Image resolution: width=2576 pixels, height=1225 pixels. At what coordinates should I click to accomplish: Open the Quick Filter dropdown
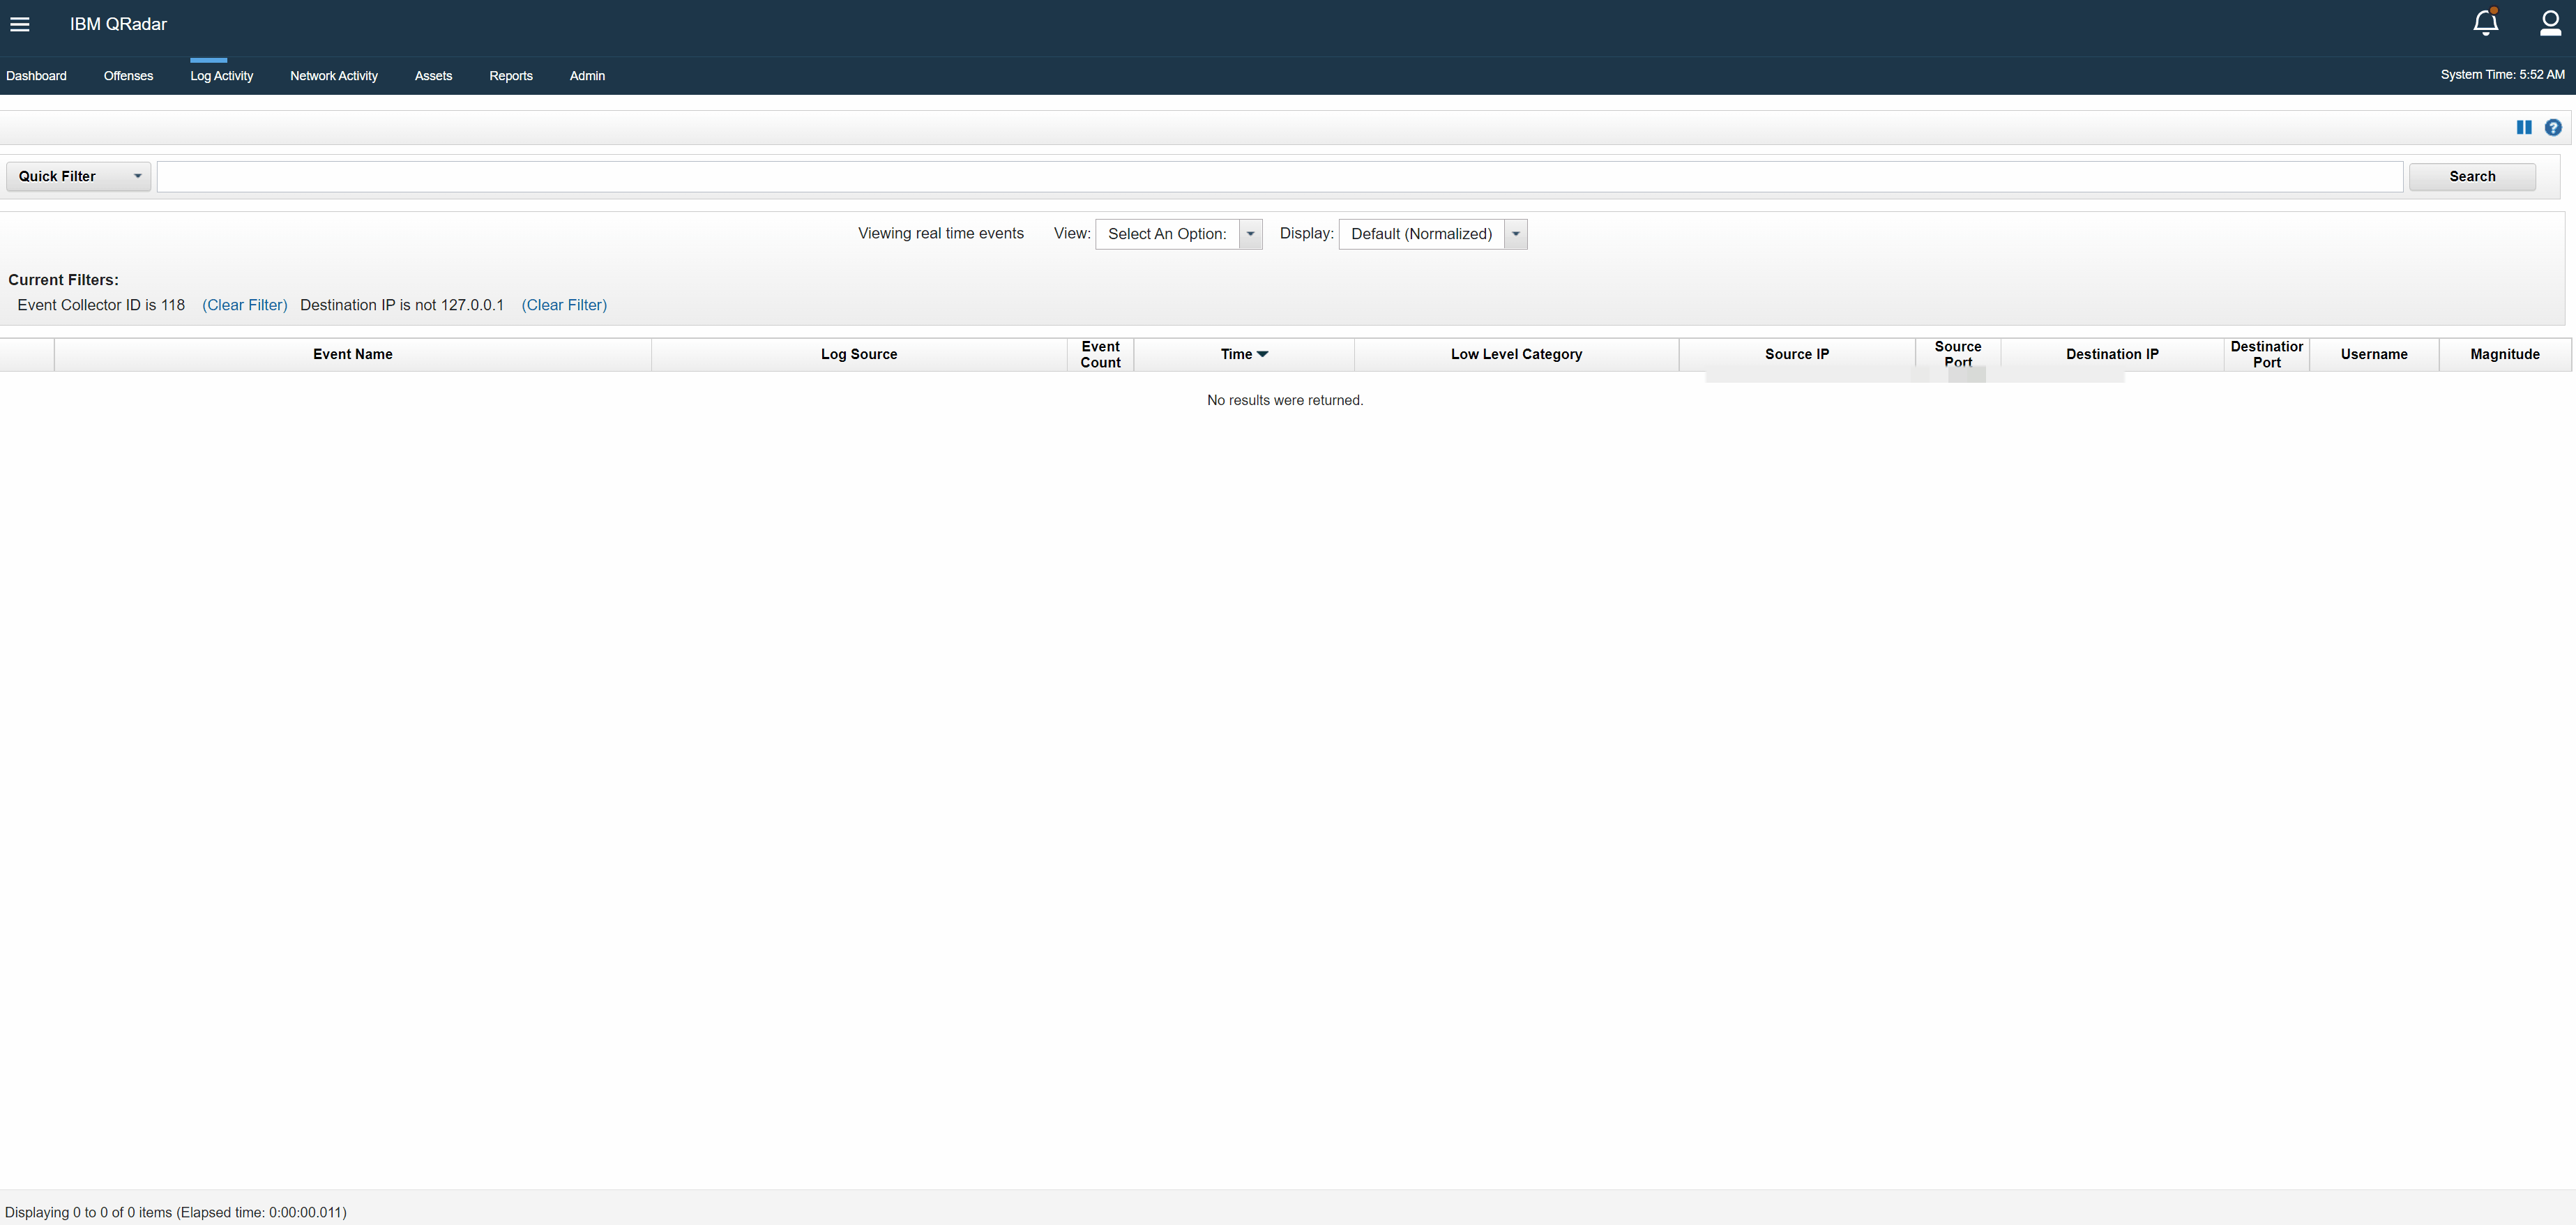click(x=77, y=176)
